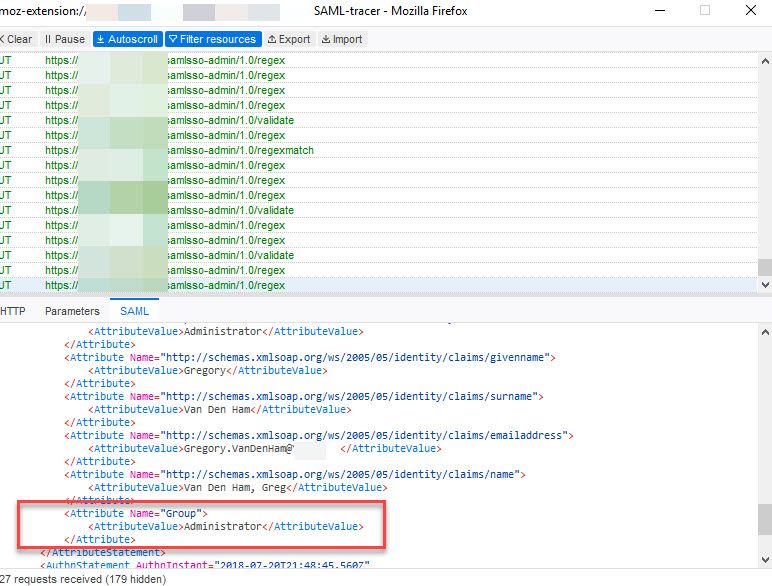Click the Attribute Name="Group" line
Image resolution: width=772 pixels, height=586 pixels.
136,513
